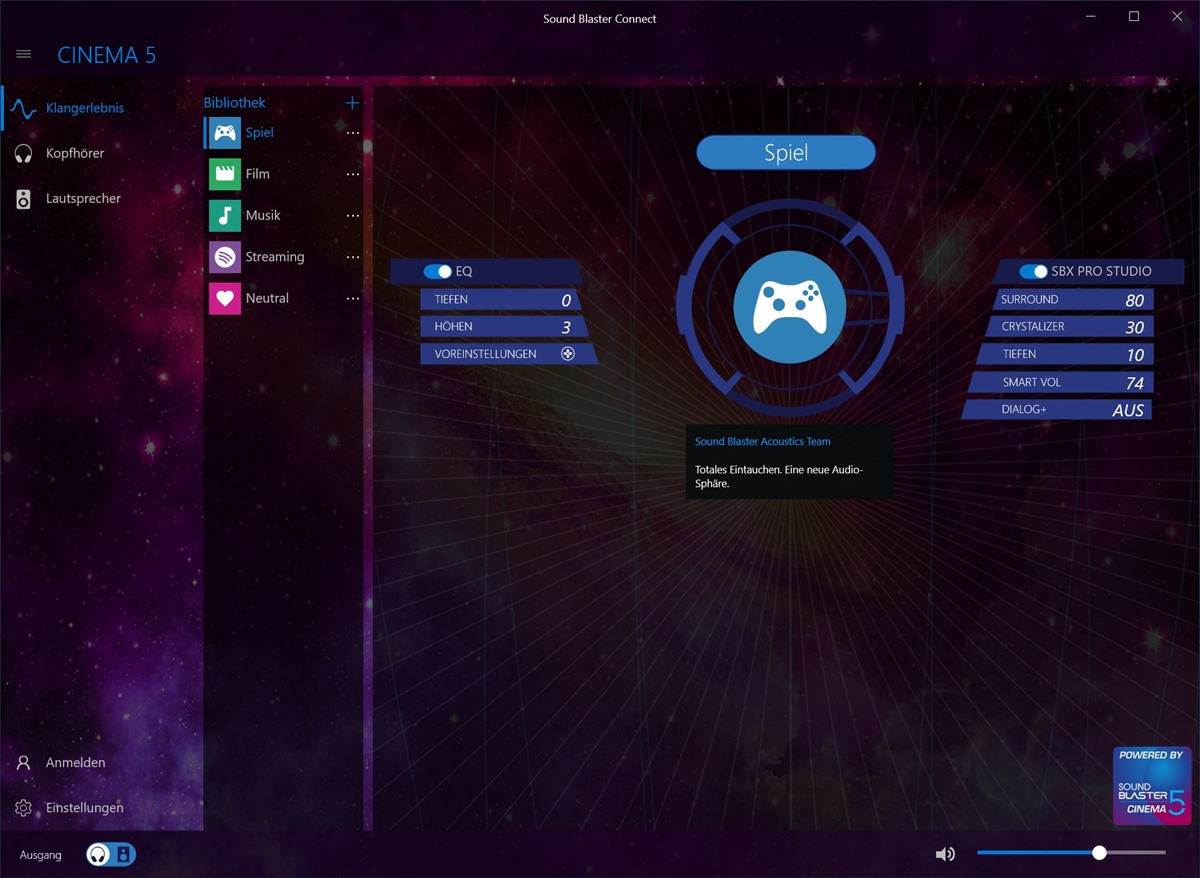Select the Musik profile
1200x878 pixels.
pos(285,215)
